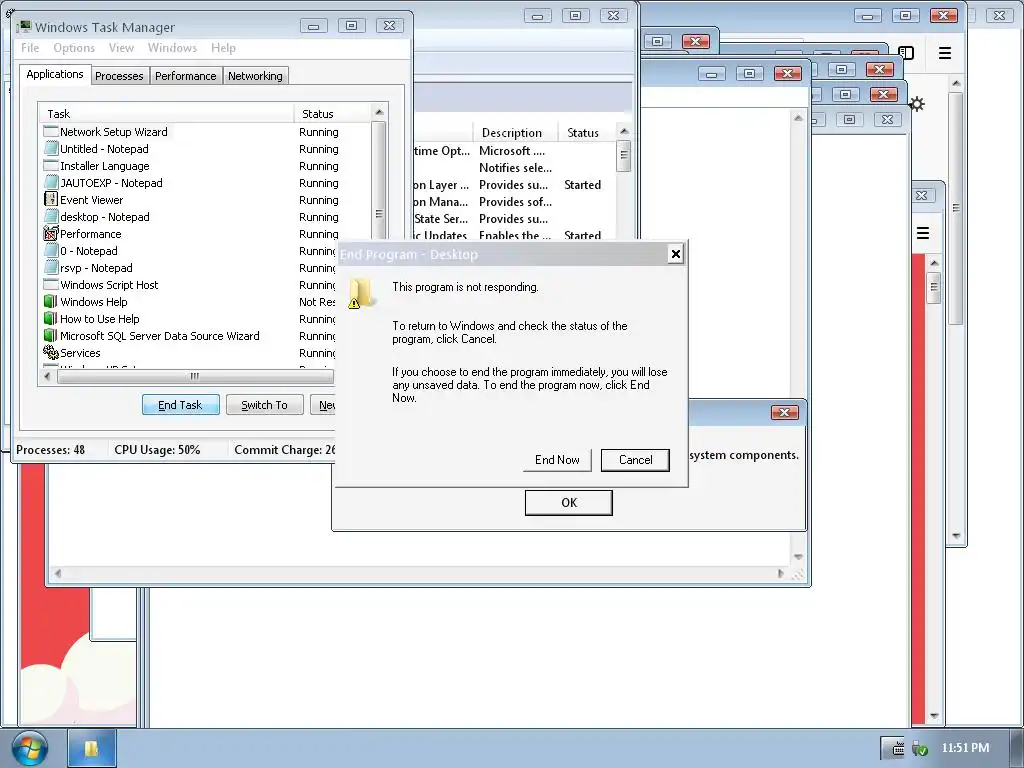This screenshot has width=1024, height=768.
Task: Switch to the Performance tab
Action: pos(185,76)
